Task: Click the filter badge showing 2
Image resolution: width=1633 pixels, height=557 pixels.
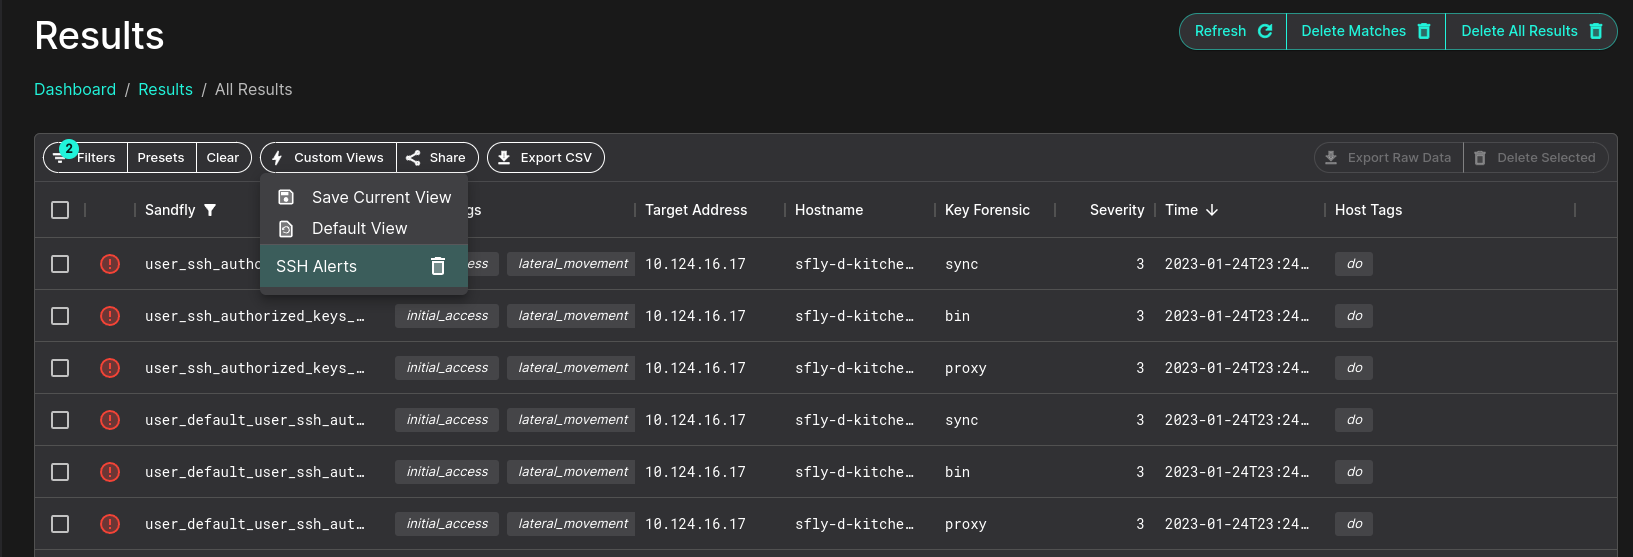Action: [x=69, y=148]
